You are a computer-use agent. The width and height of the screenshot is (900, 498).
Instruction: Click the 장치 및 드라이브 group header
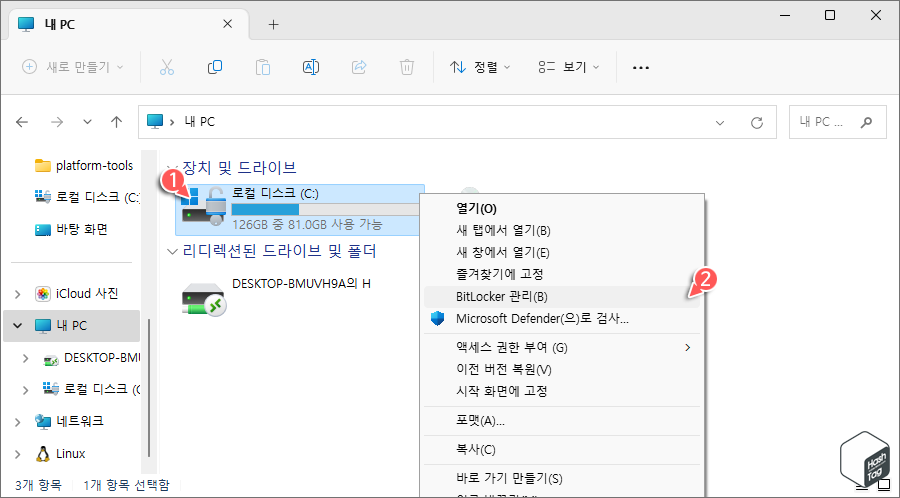239,168
